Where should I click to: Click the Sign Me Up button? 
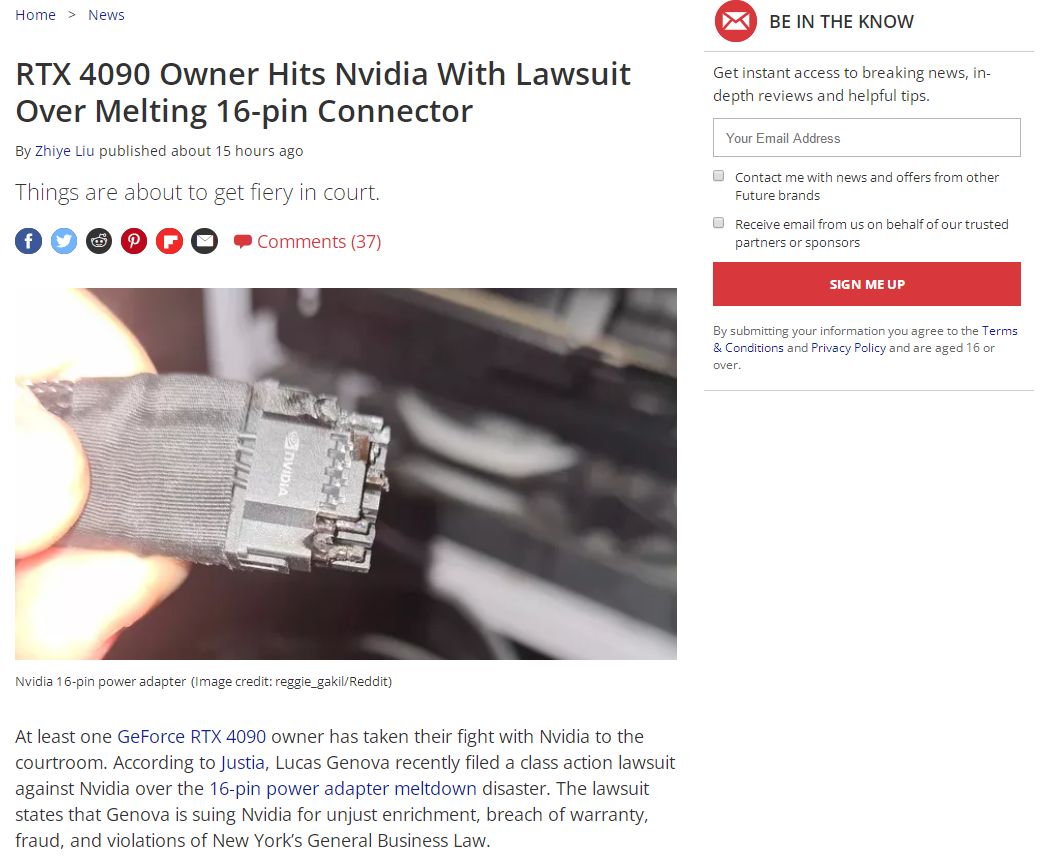(x=866, y=284)
